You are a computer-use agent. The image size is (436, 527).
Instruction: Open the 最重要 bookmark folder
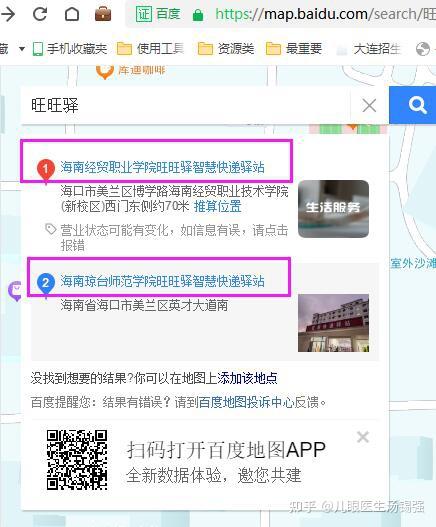coord(294,49)
